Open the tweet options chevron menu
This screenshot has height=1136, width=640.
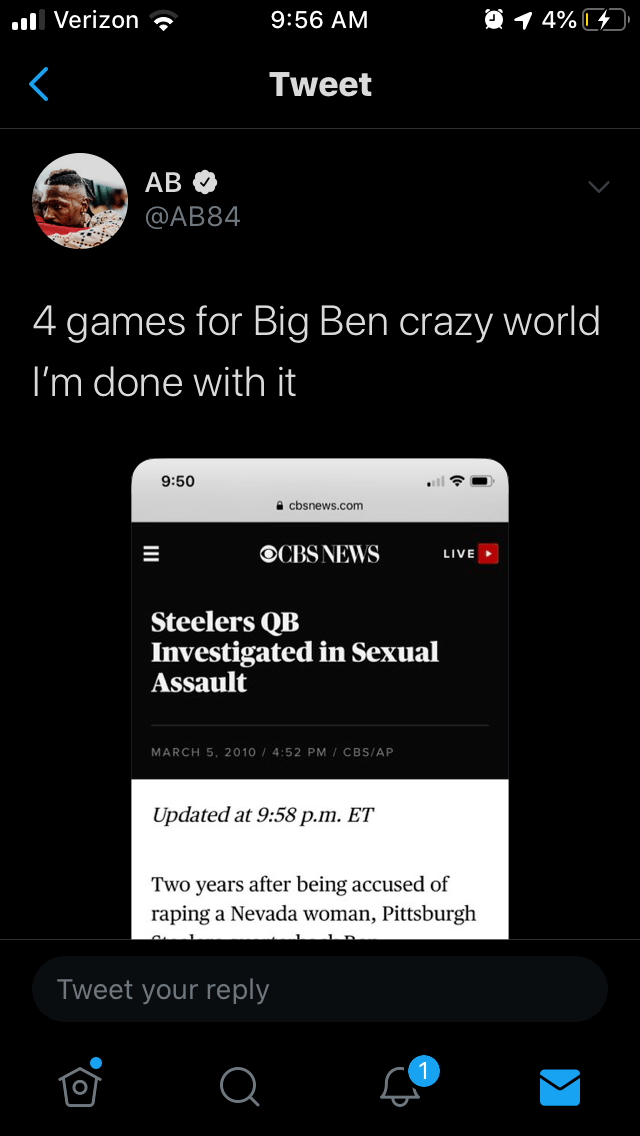click(599, 187)
